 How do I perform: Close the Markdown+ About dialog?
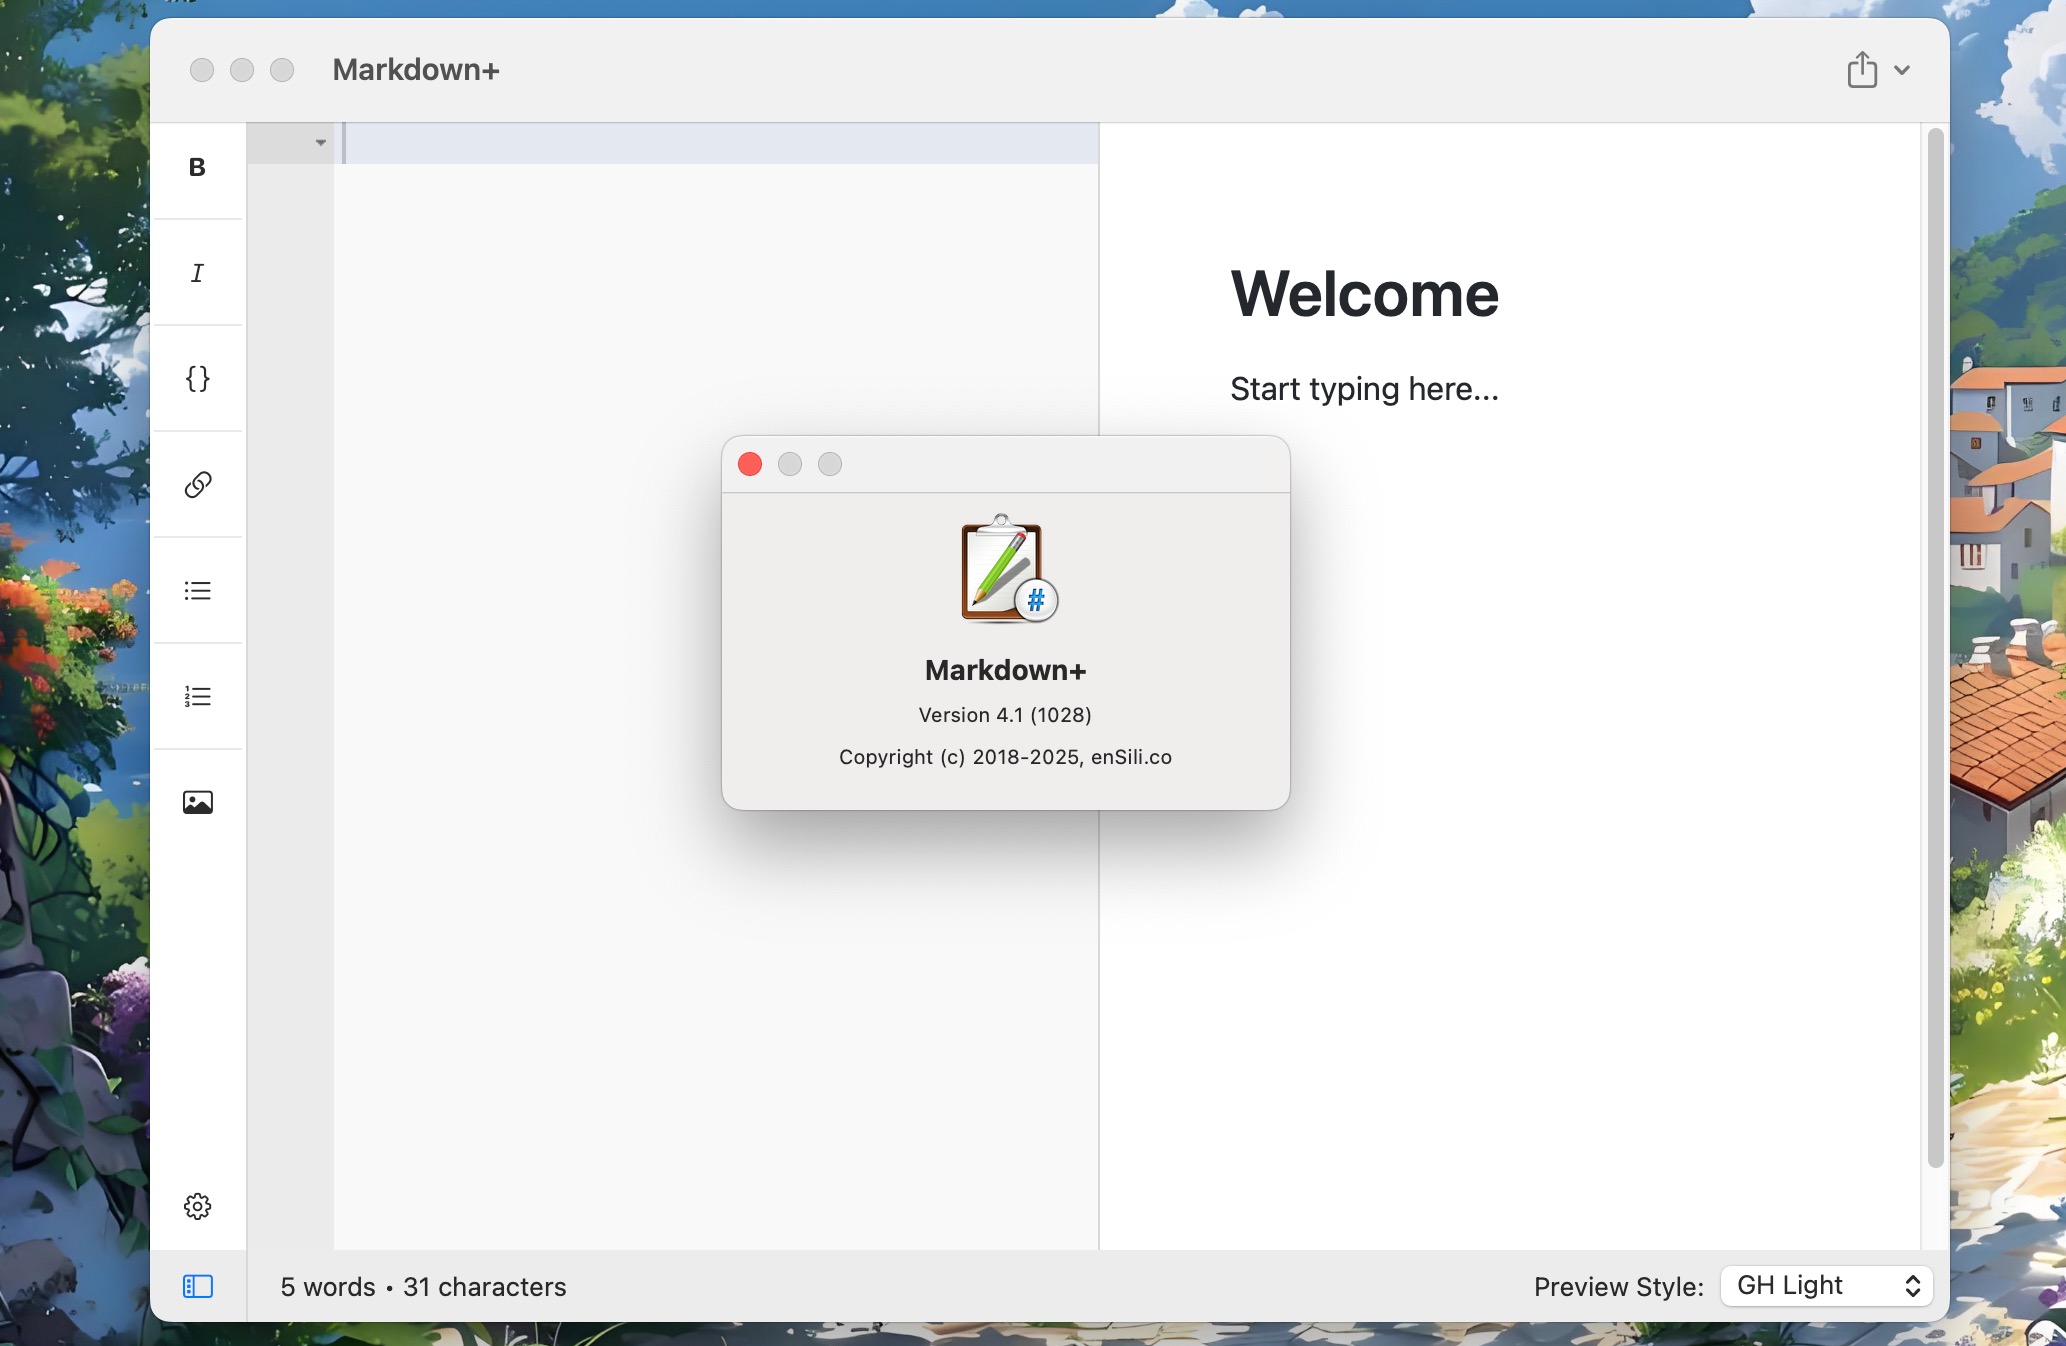point(750,464)
